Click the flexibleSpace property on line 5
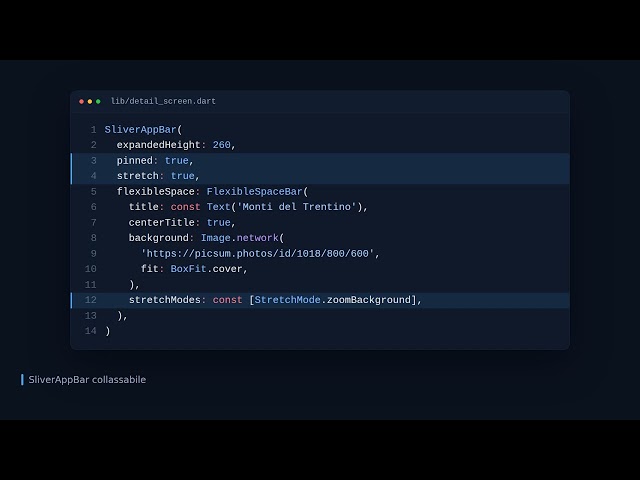 click(156, 192)
